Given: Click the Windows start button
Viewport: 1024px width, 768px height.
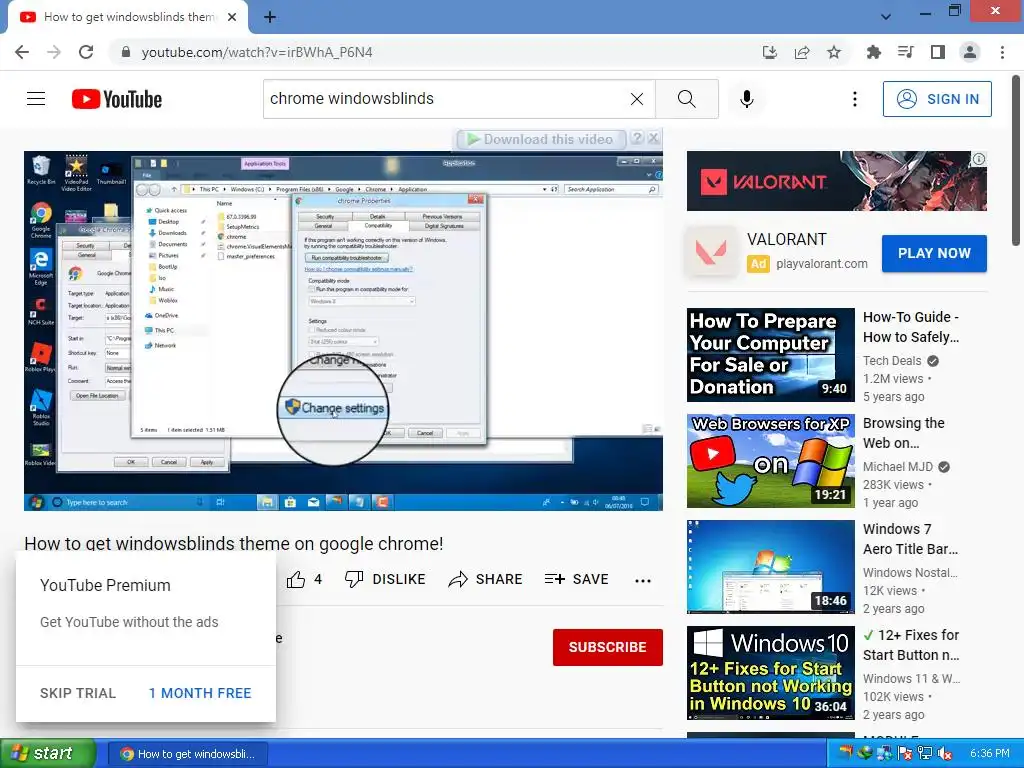Looking at the screenshot, I should coord(47,753).
